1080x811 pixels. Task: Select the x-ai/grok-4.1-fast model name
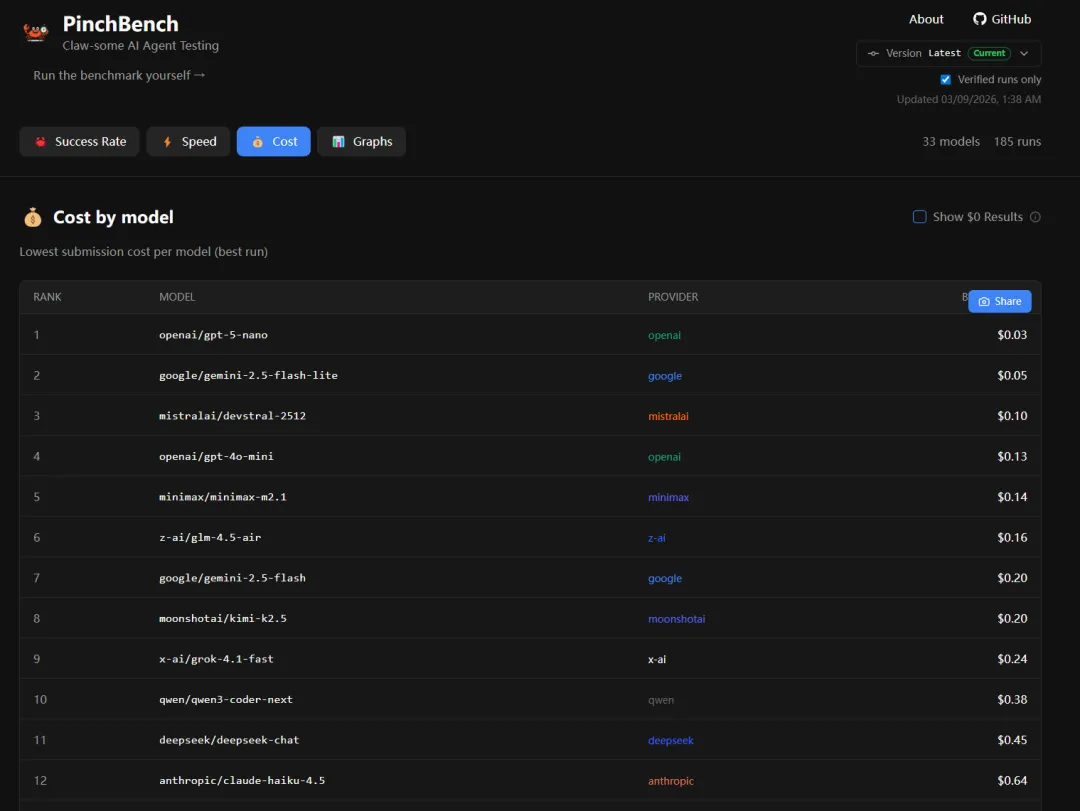click(x=216, y=659)
